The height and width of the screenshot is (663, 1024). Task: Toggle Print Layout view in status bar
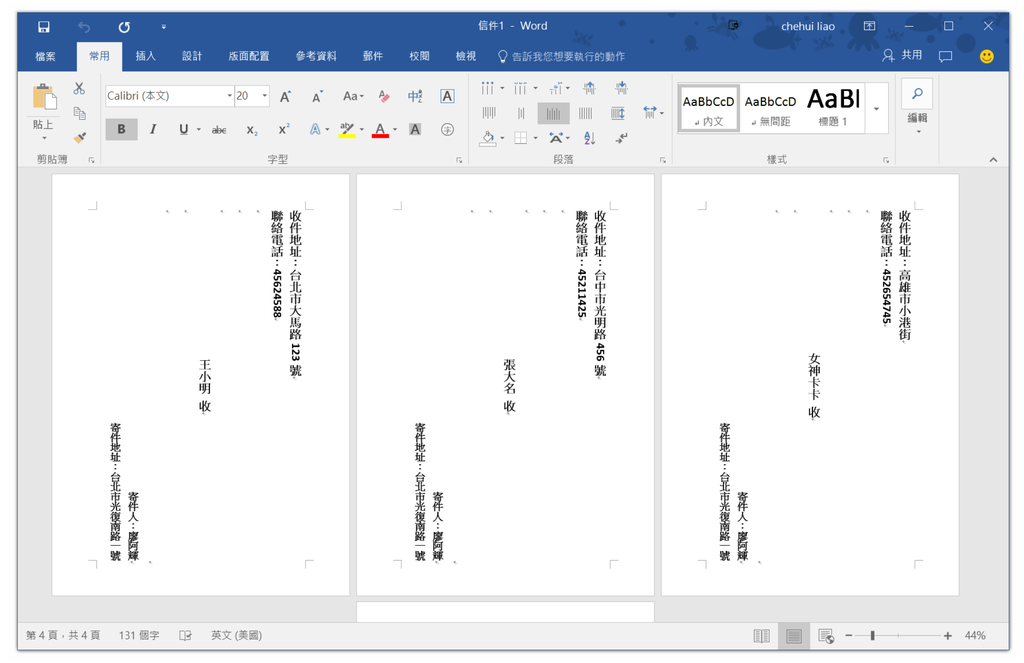[794, 636]
